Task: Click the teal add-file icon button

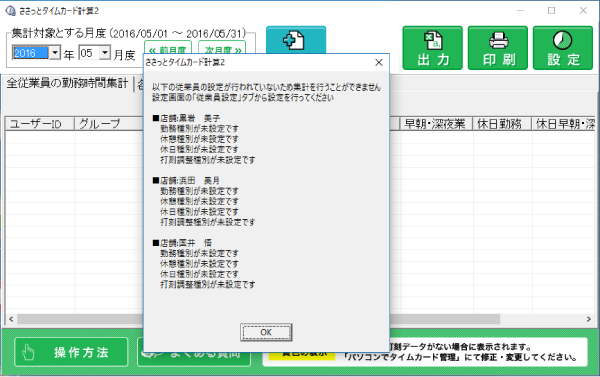Action: pyautogui.click(x=296, y=40)
